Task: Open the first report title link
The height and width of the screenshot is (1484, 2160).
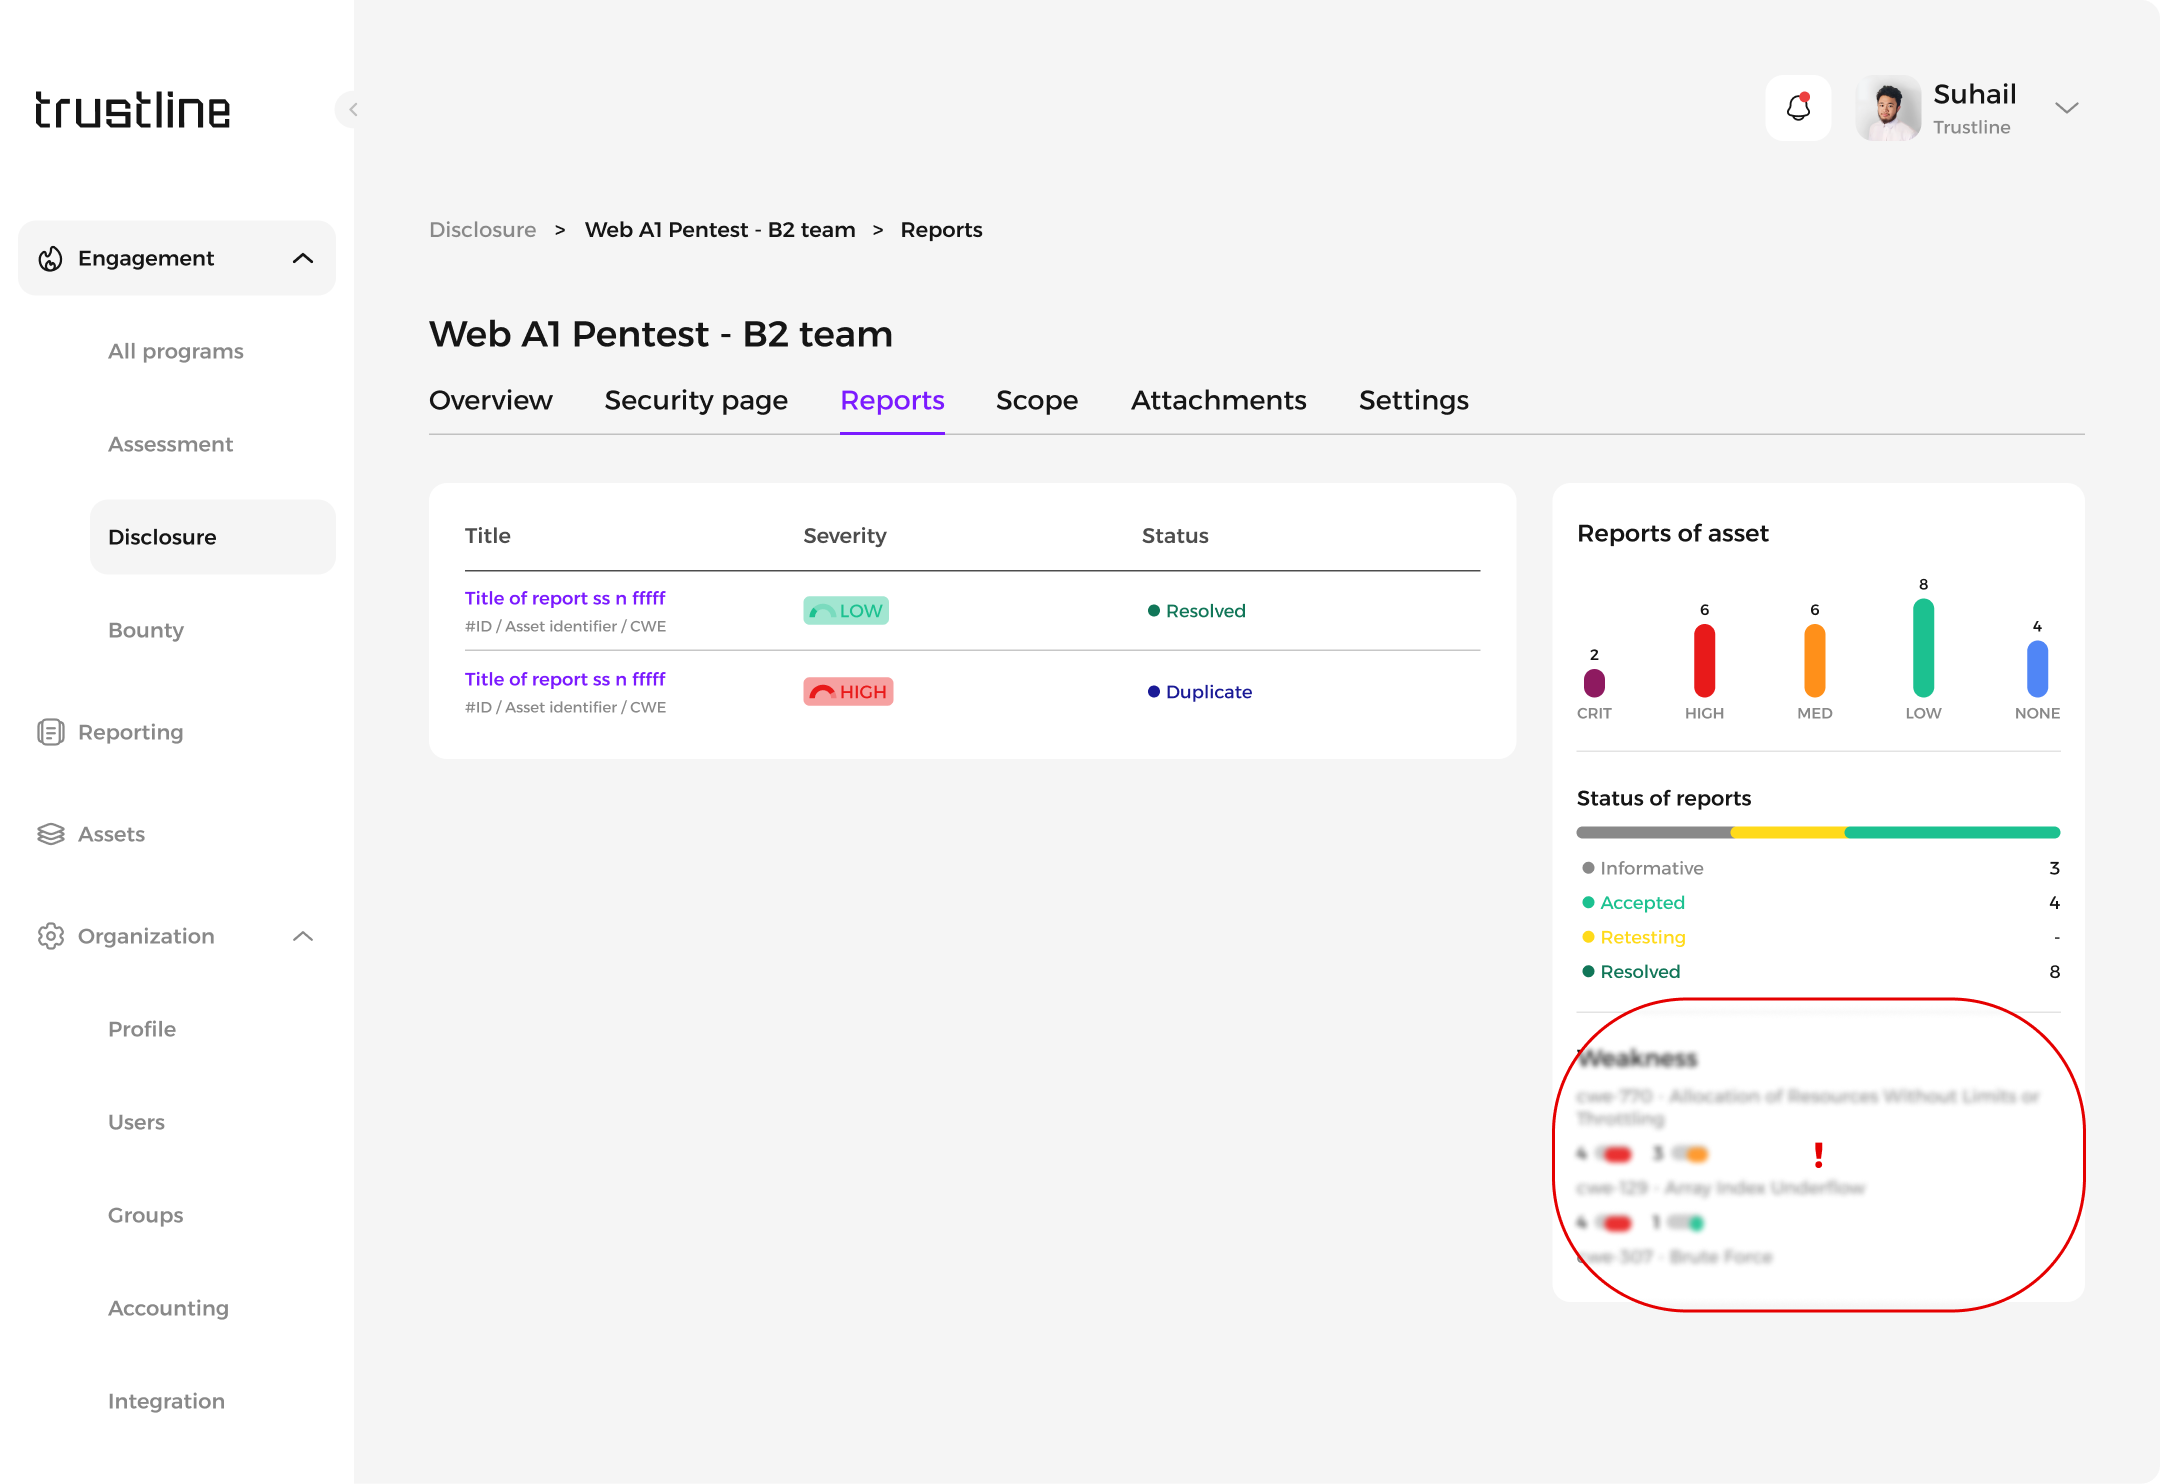Action: point(565,598)
